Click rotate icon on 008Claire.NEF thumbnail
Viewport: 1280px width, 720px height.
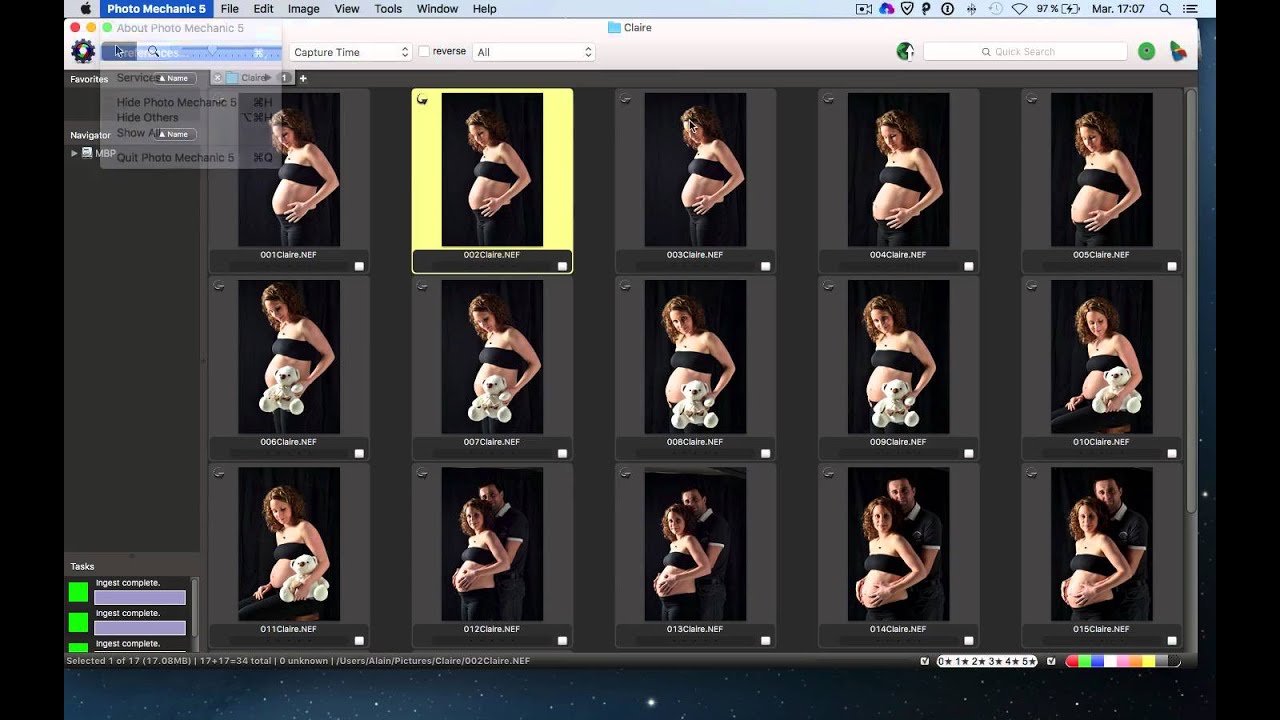coord(625,286)
